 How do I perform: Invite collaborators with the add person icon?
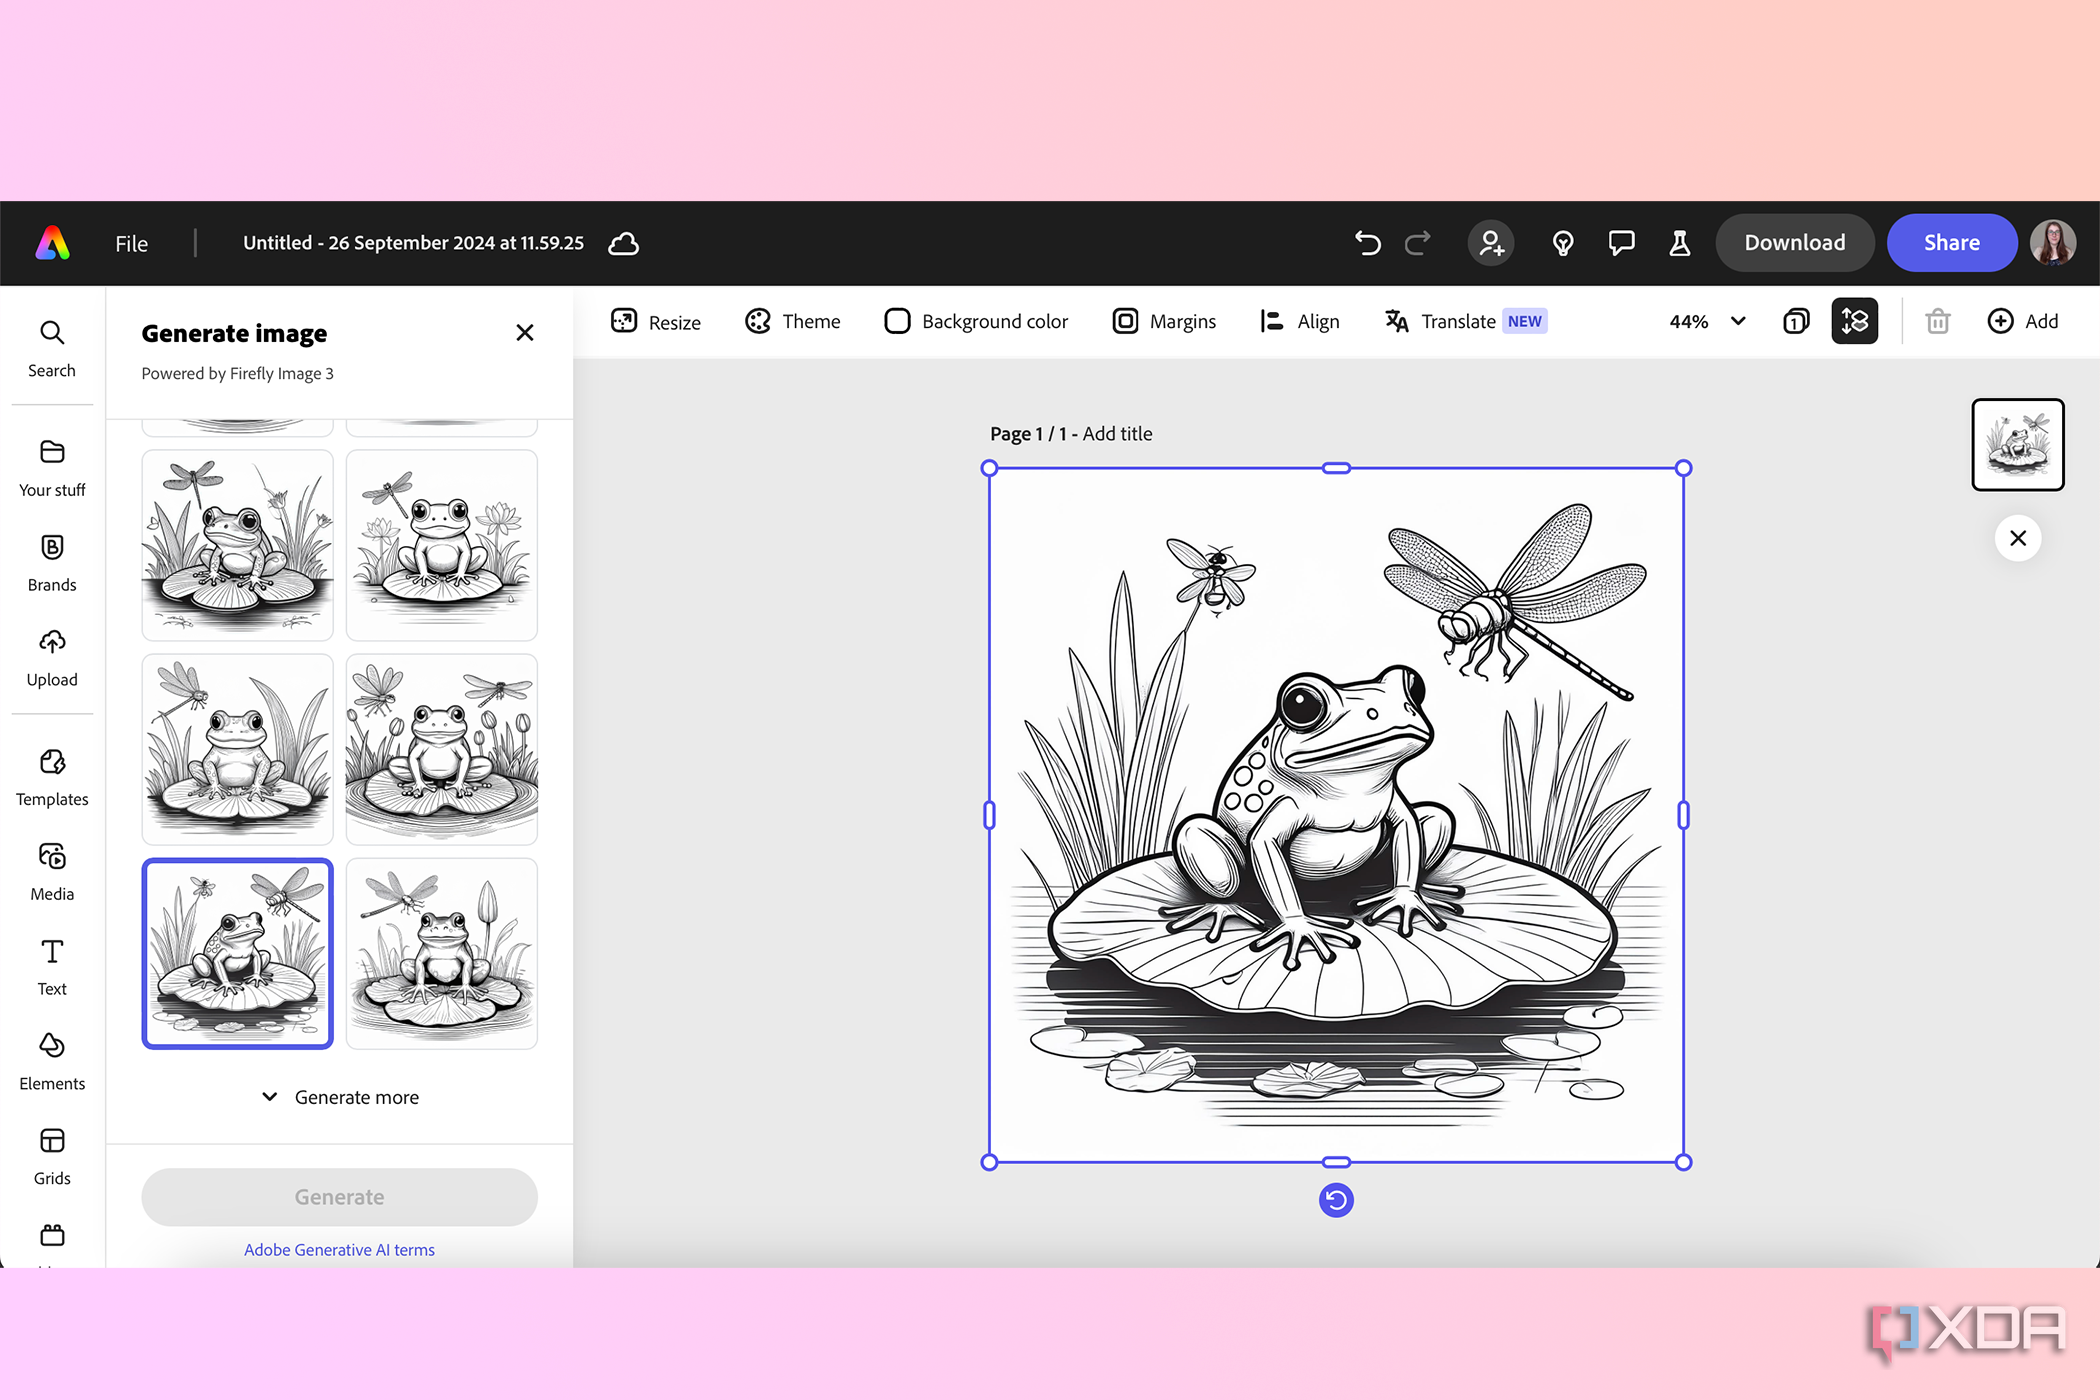click(x=1491, y=243)
